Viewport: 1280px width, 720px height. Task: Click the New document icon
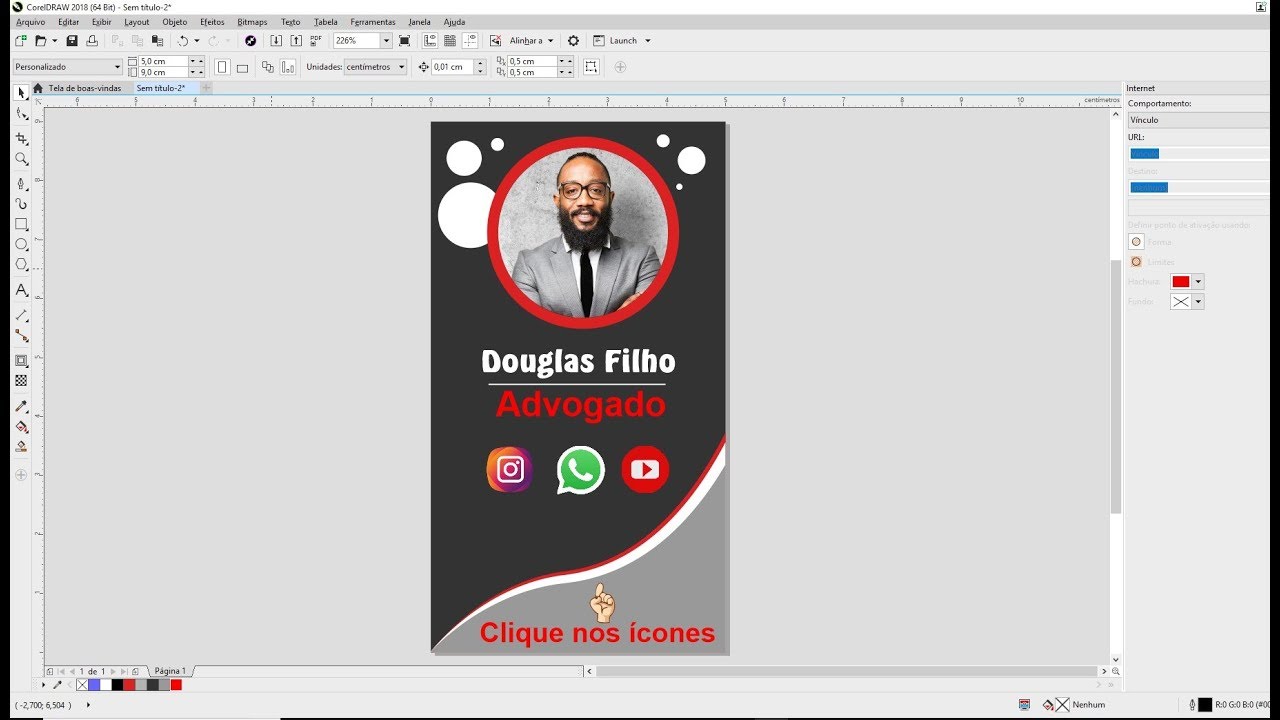click(21, 41)
